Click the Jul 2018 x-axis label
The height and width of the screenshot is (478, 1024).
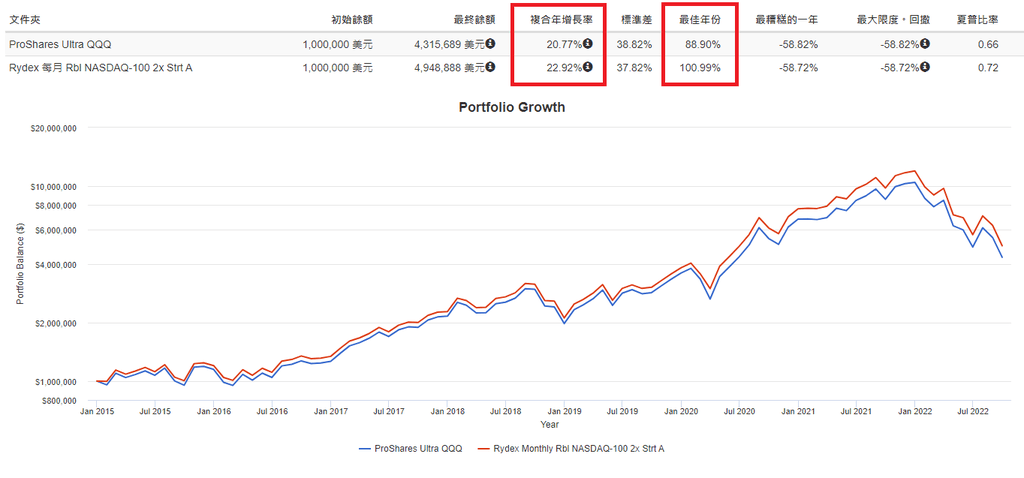[505, 412]
